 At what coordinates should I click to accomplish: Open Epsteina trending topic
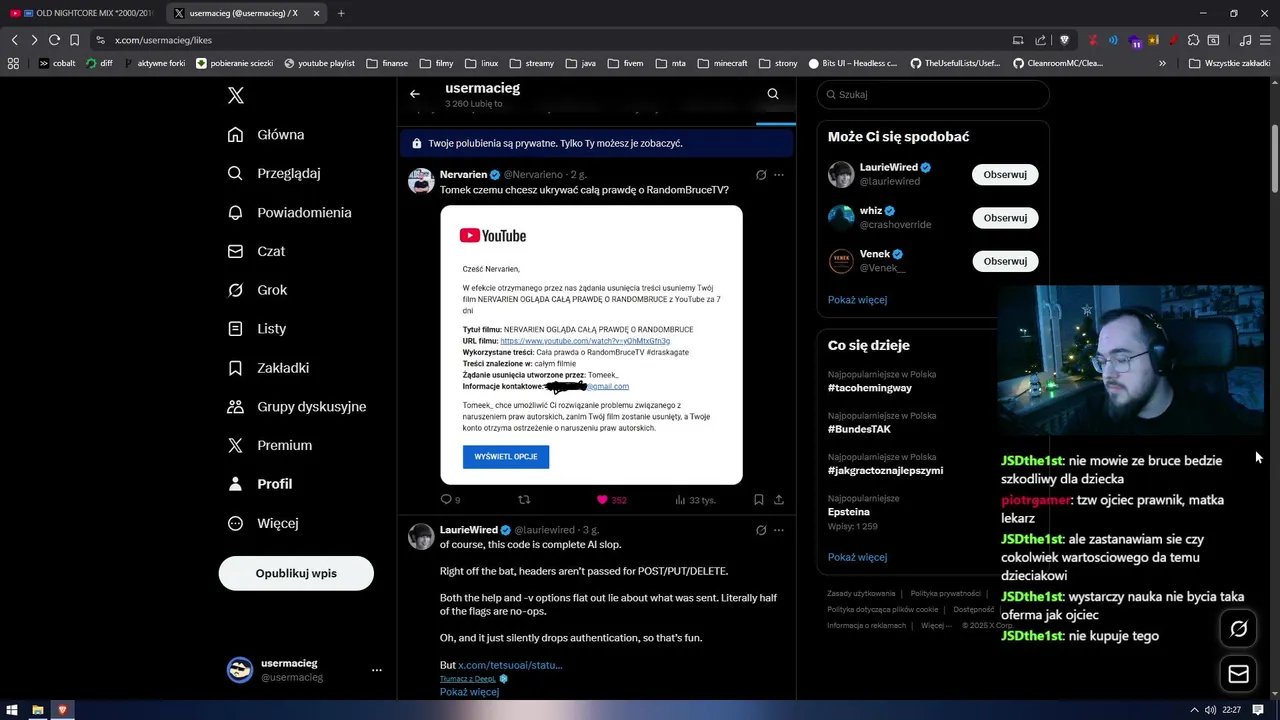849,512
